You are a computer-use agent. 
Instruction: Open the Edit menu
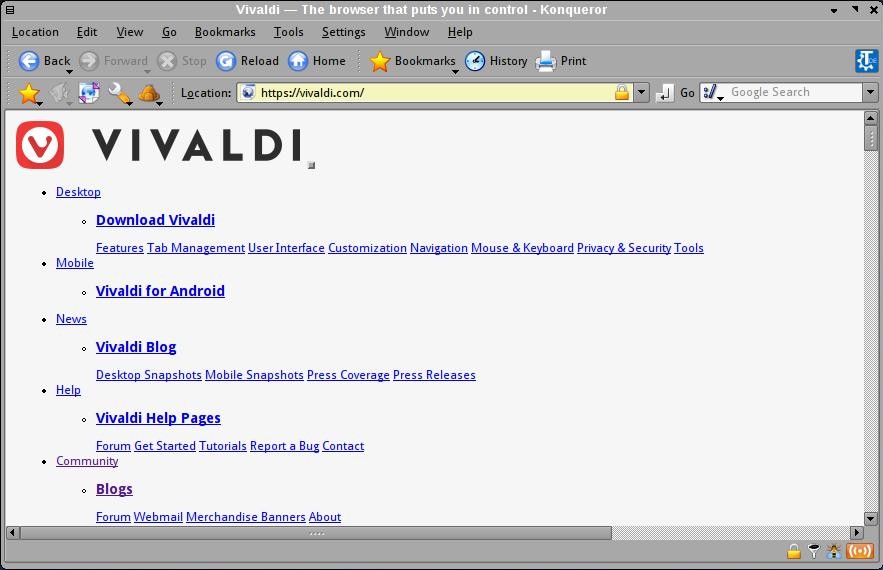87,32
